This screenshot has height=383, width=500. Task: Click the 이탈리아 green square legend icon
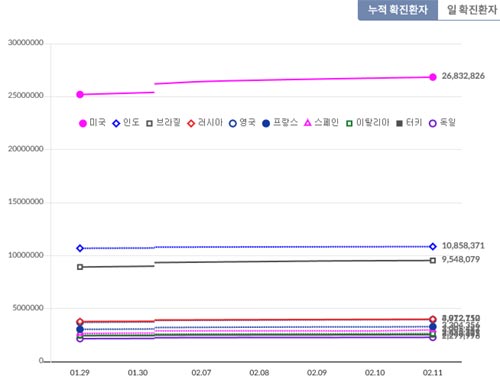[x=349, y=124]
